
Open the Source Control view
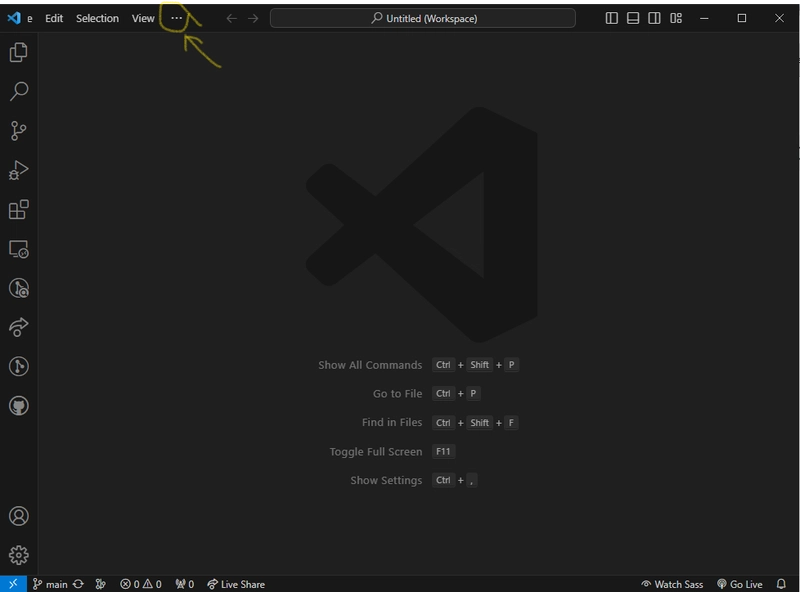coord(18,131)
